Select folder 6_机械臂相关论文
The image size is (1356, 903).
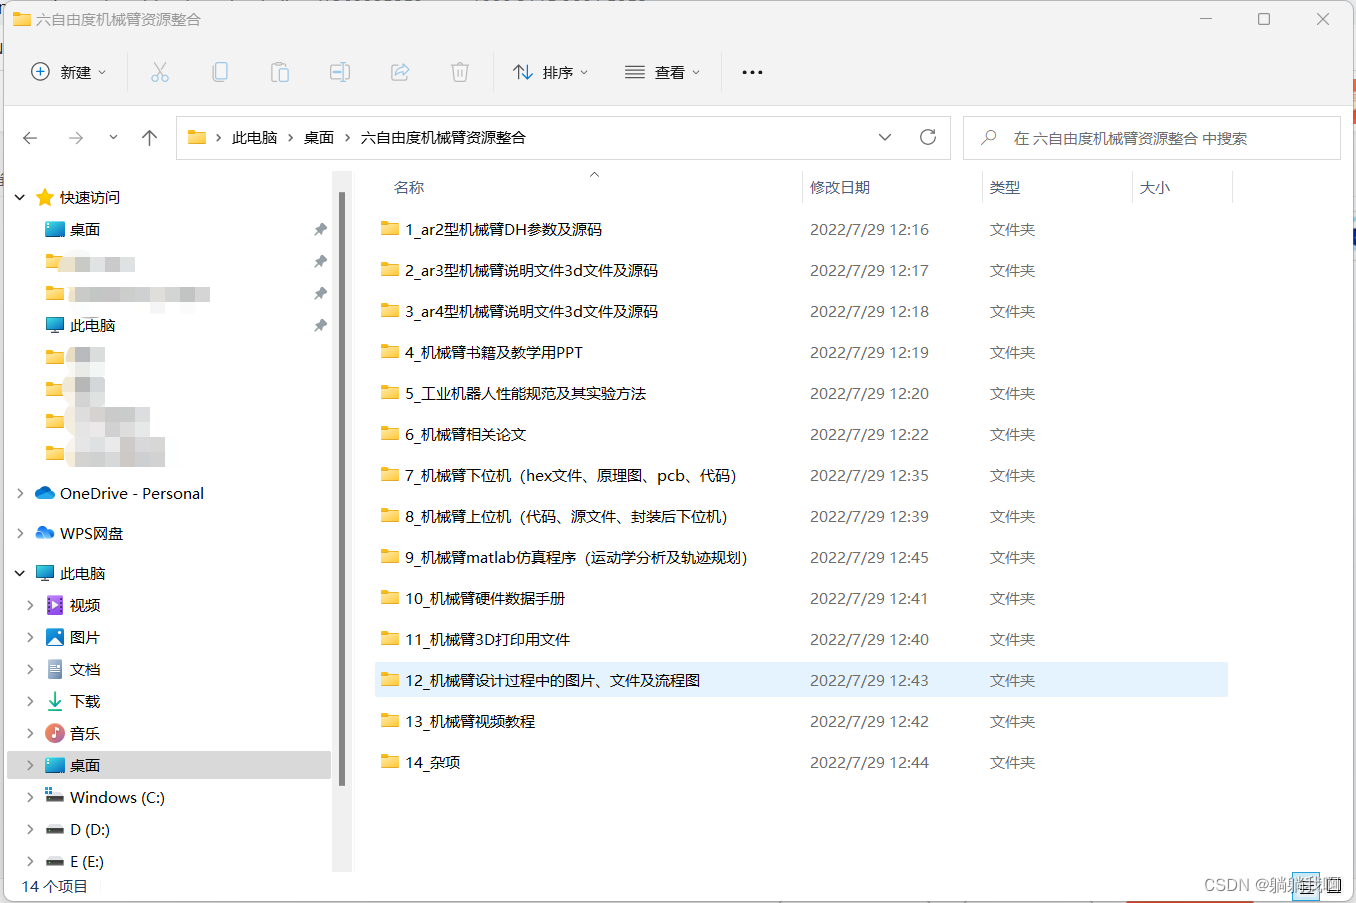coord(801,434)
